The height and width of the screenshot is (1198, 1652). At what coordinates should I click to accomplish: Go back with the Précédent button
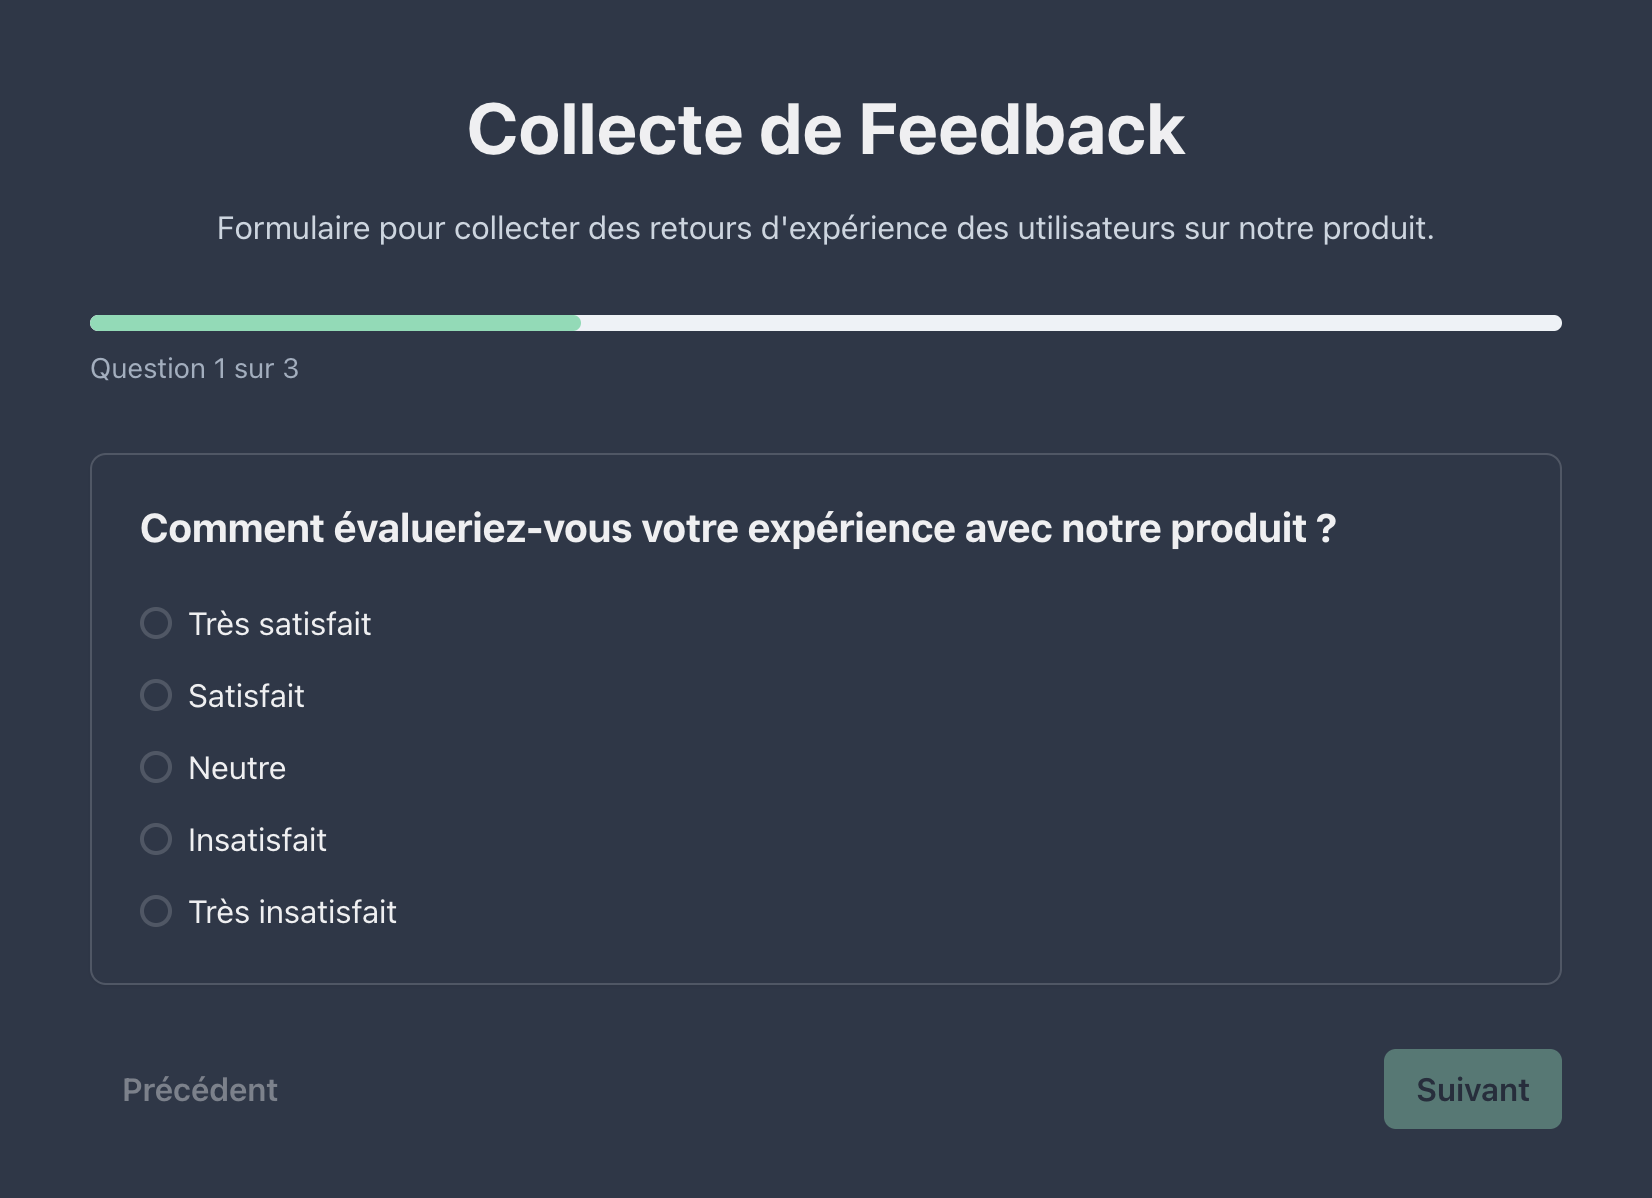point(200,1089)
